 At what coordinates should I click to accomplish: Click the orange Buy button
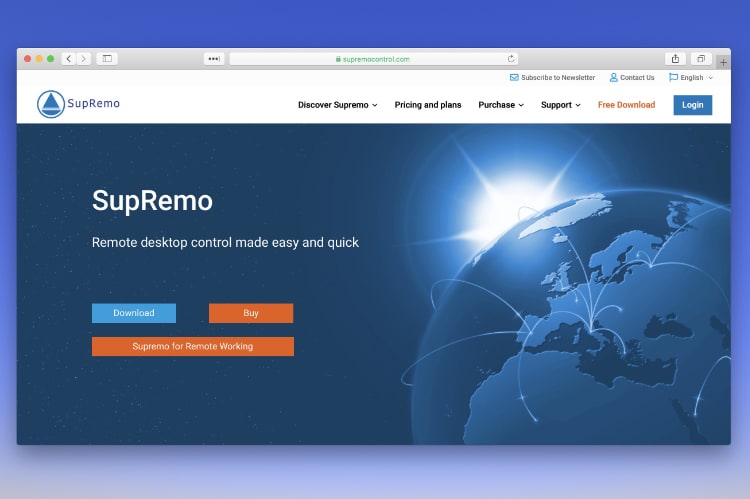point(251,313)
